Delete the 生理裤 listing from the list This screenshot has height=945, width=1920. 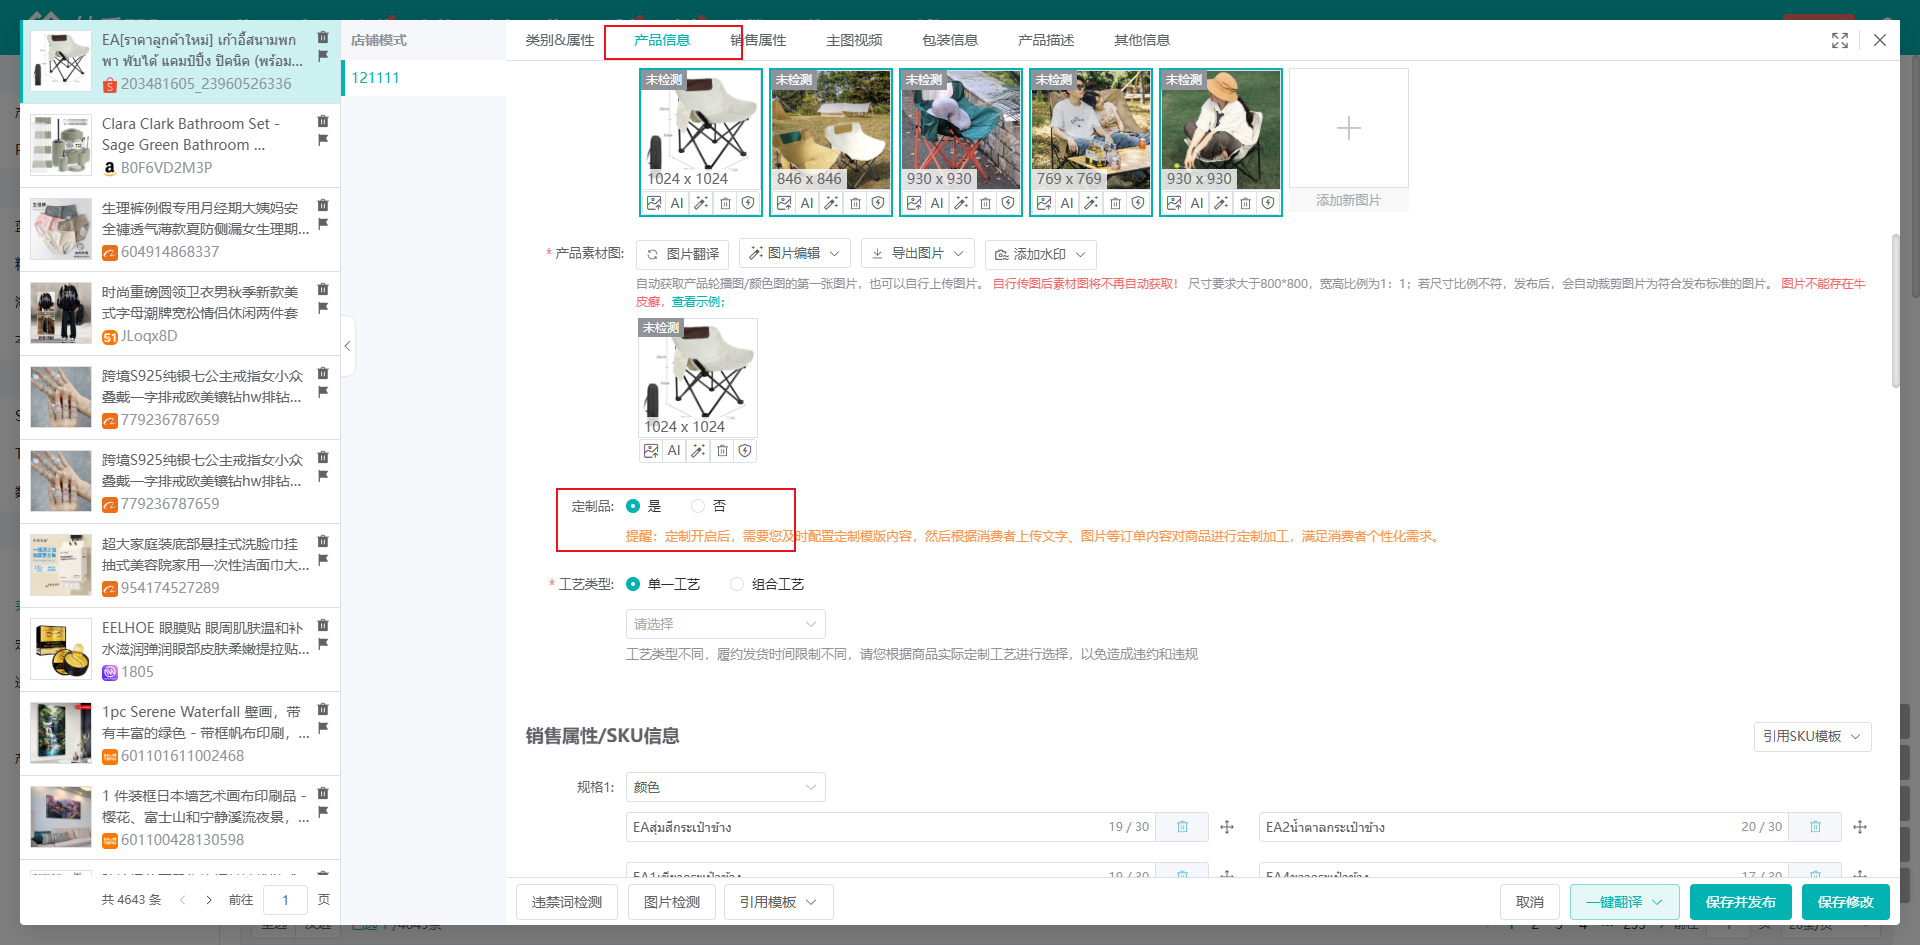(x=323, y=206)
